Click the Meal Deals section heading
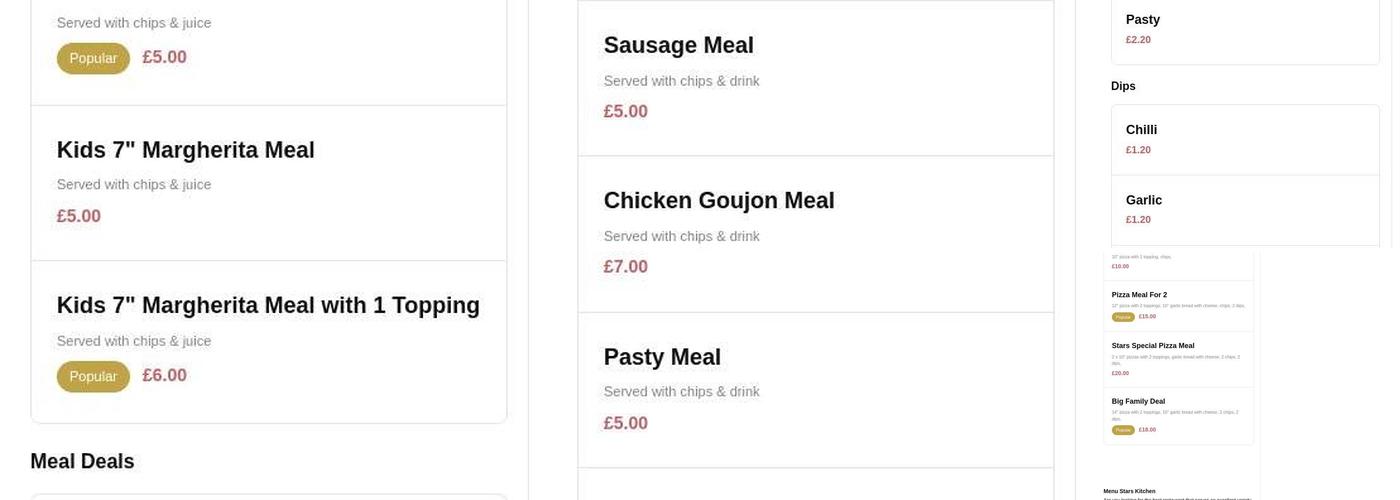 pos(82,462)
